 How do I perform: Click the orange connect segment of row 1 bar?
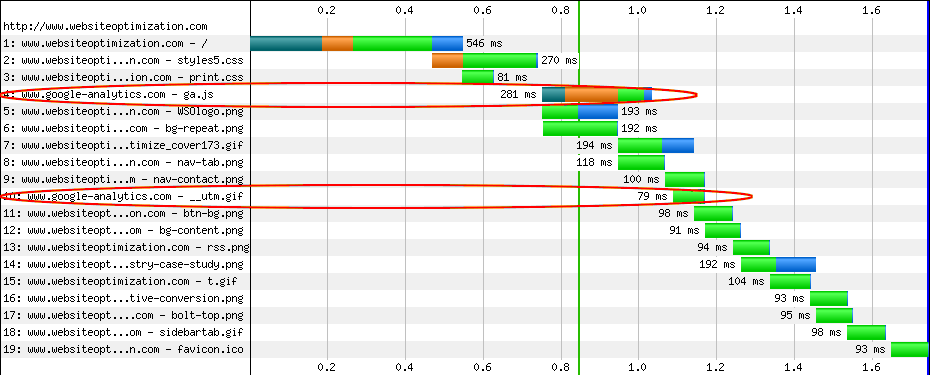point(337,43)
